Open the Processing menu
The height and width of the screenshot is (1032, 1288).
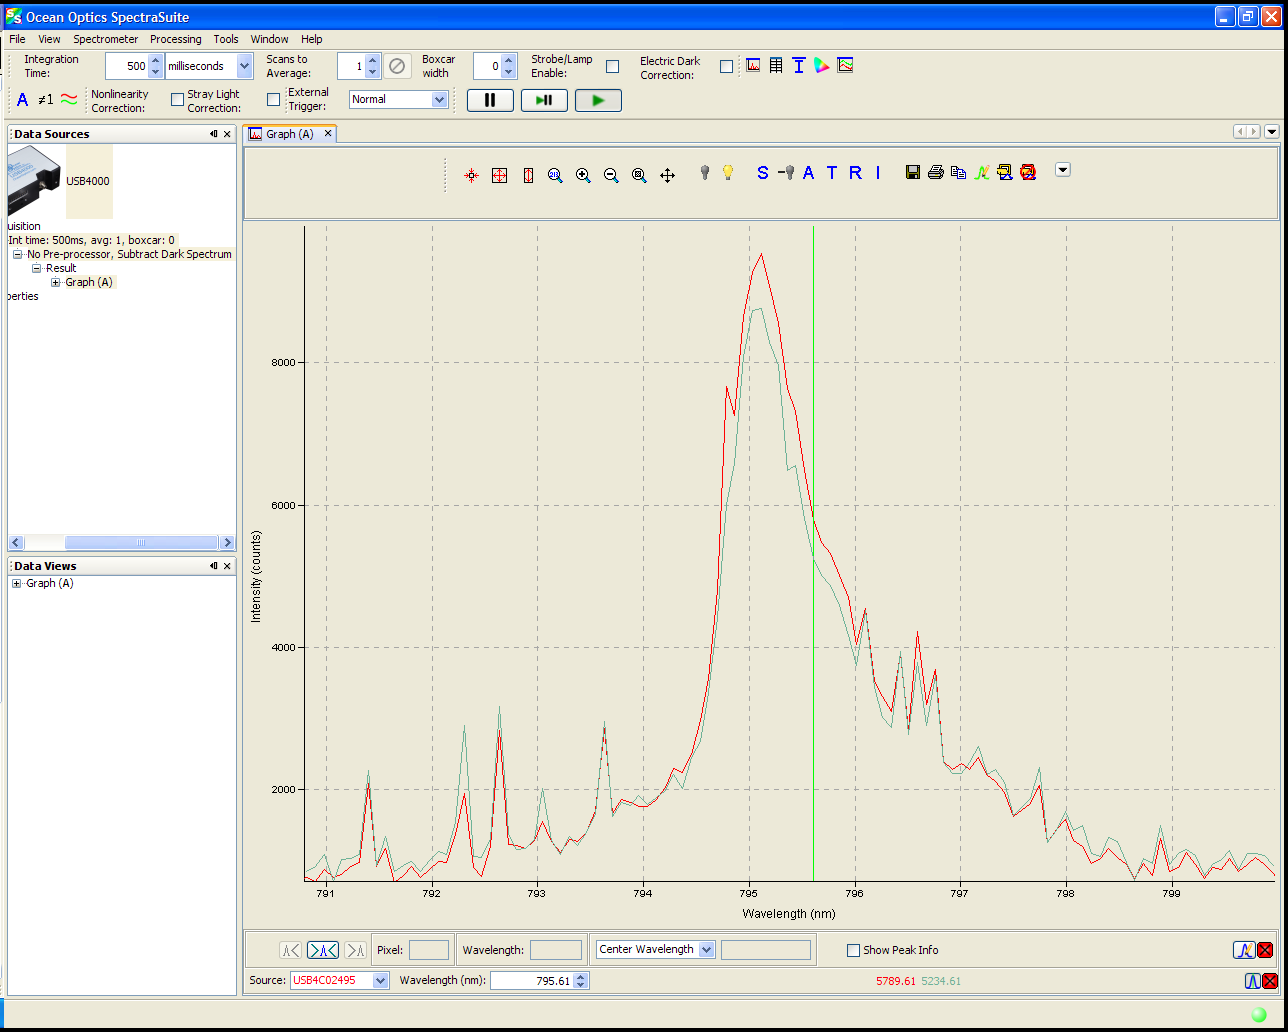coord(176,39)
